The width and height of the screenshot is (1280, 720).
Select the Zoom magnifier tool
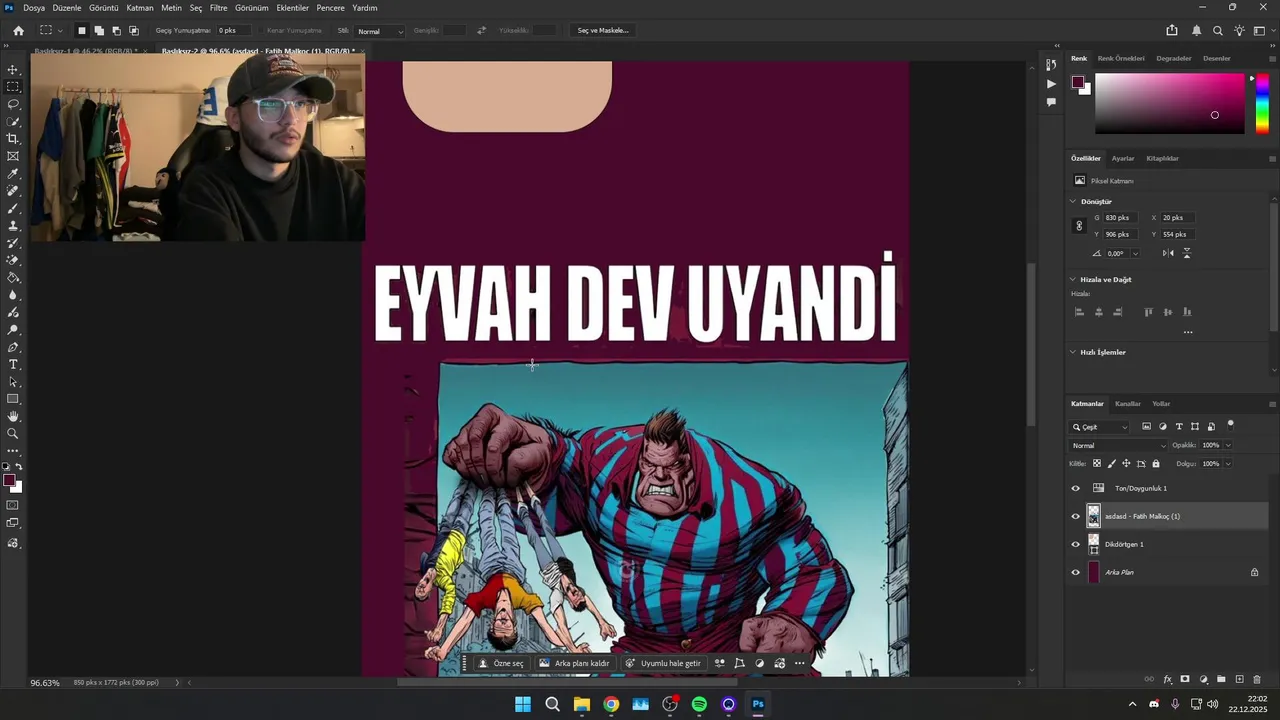[x=13, y=434]
